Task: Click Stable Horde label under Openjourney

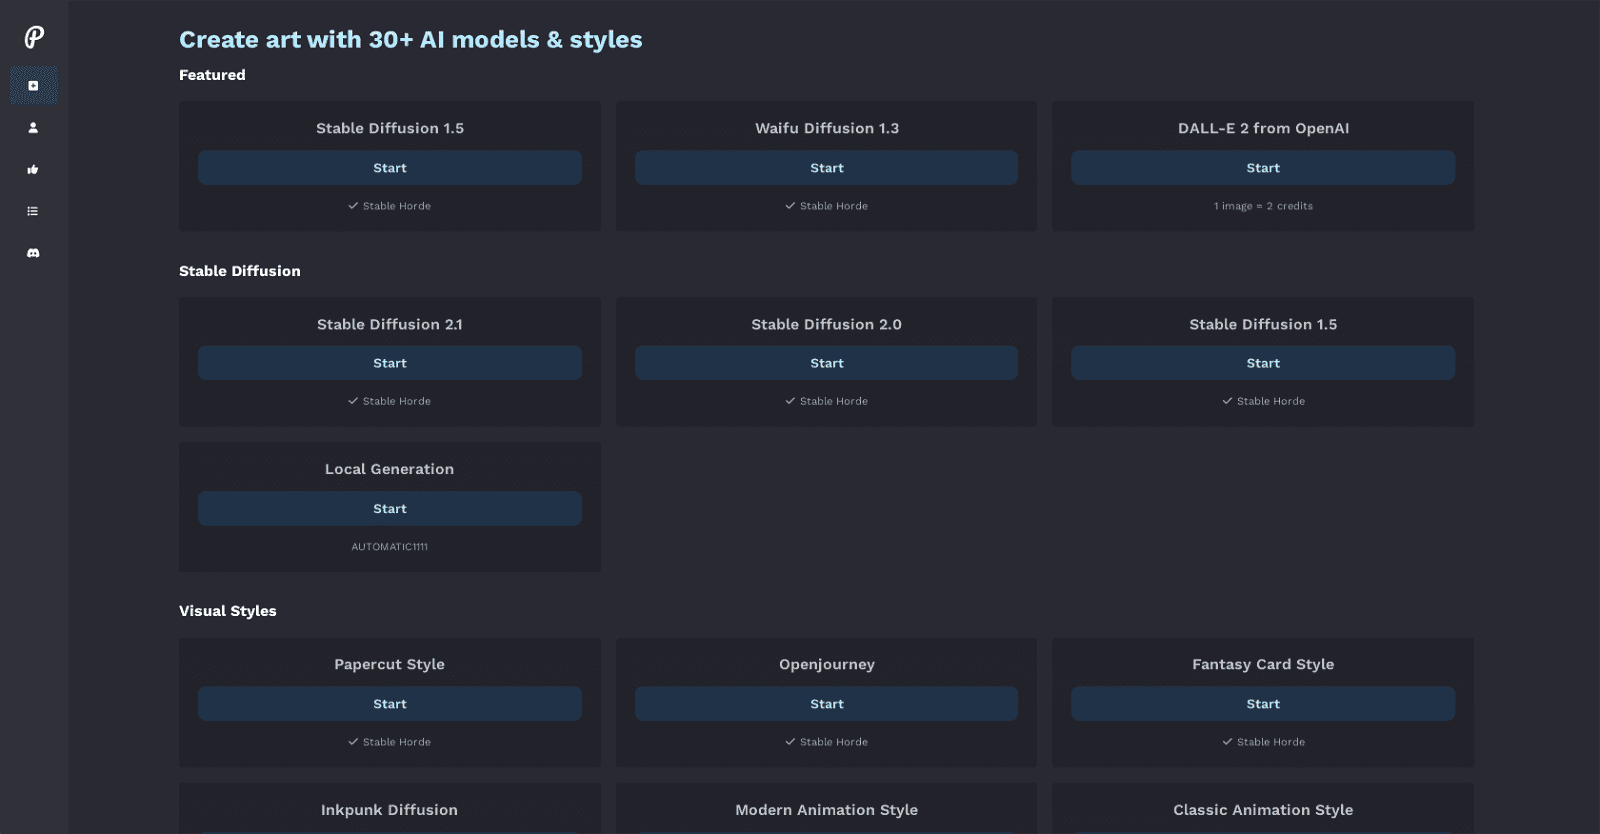Action: pos(832,742)
